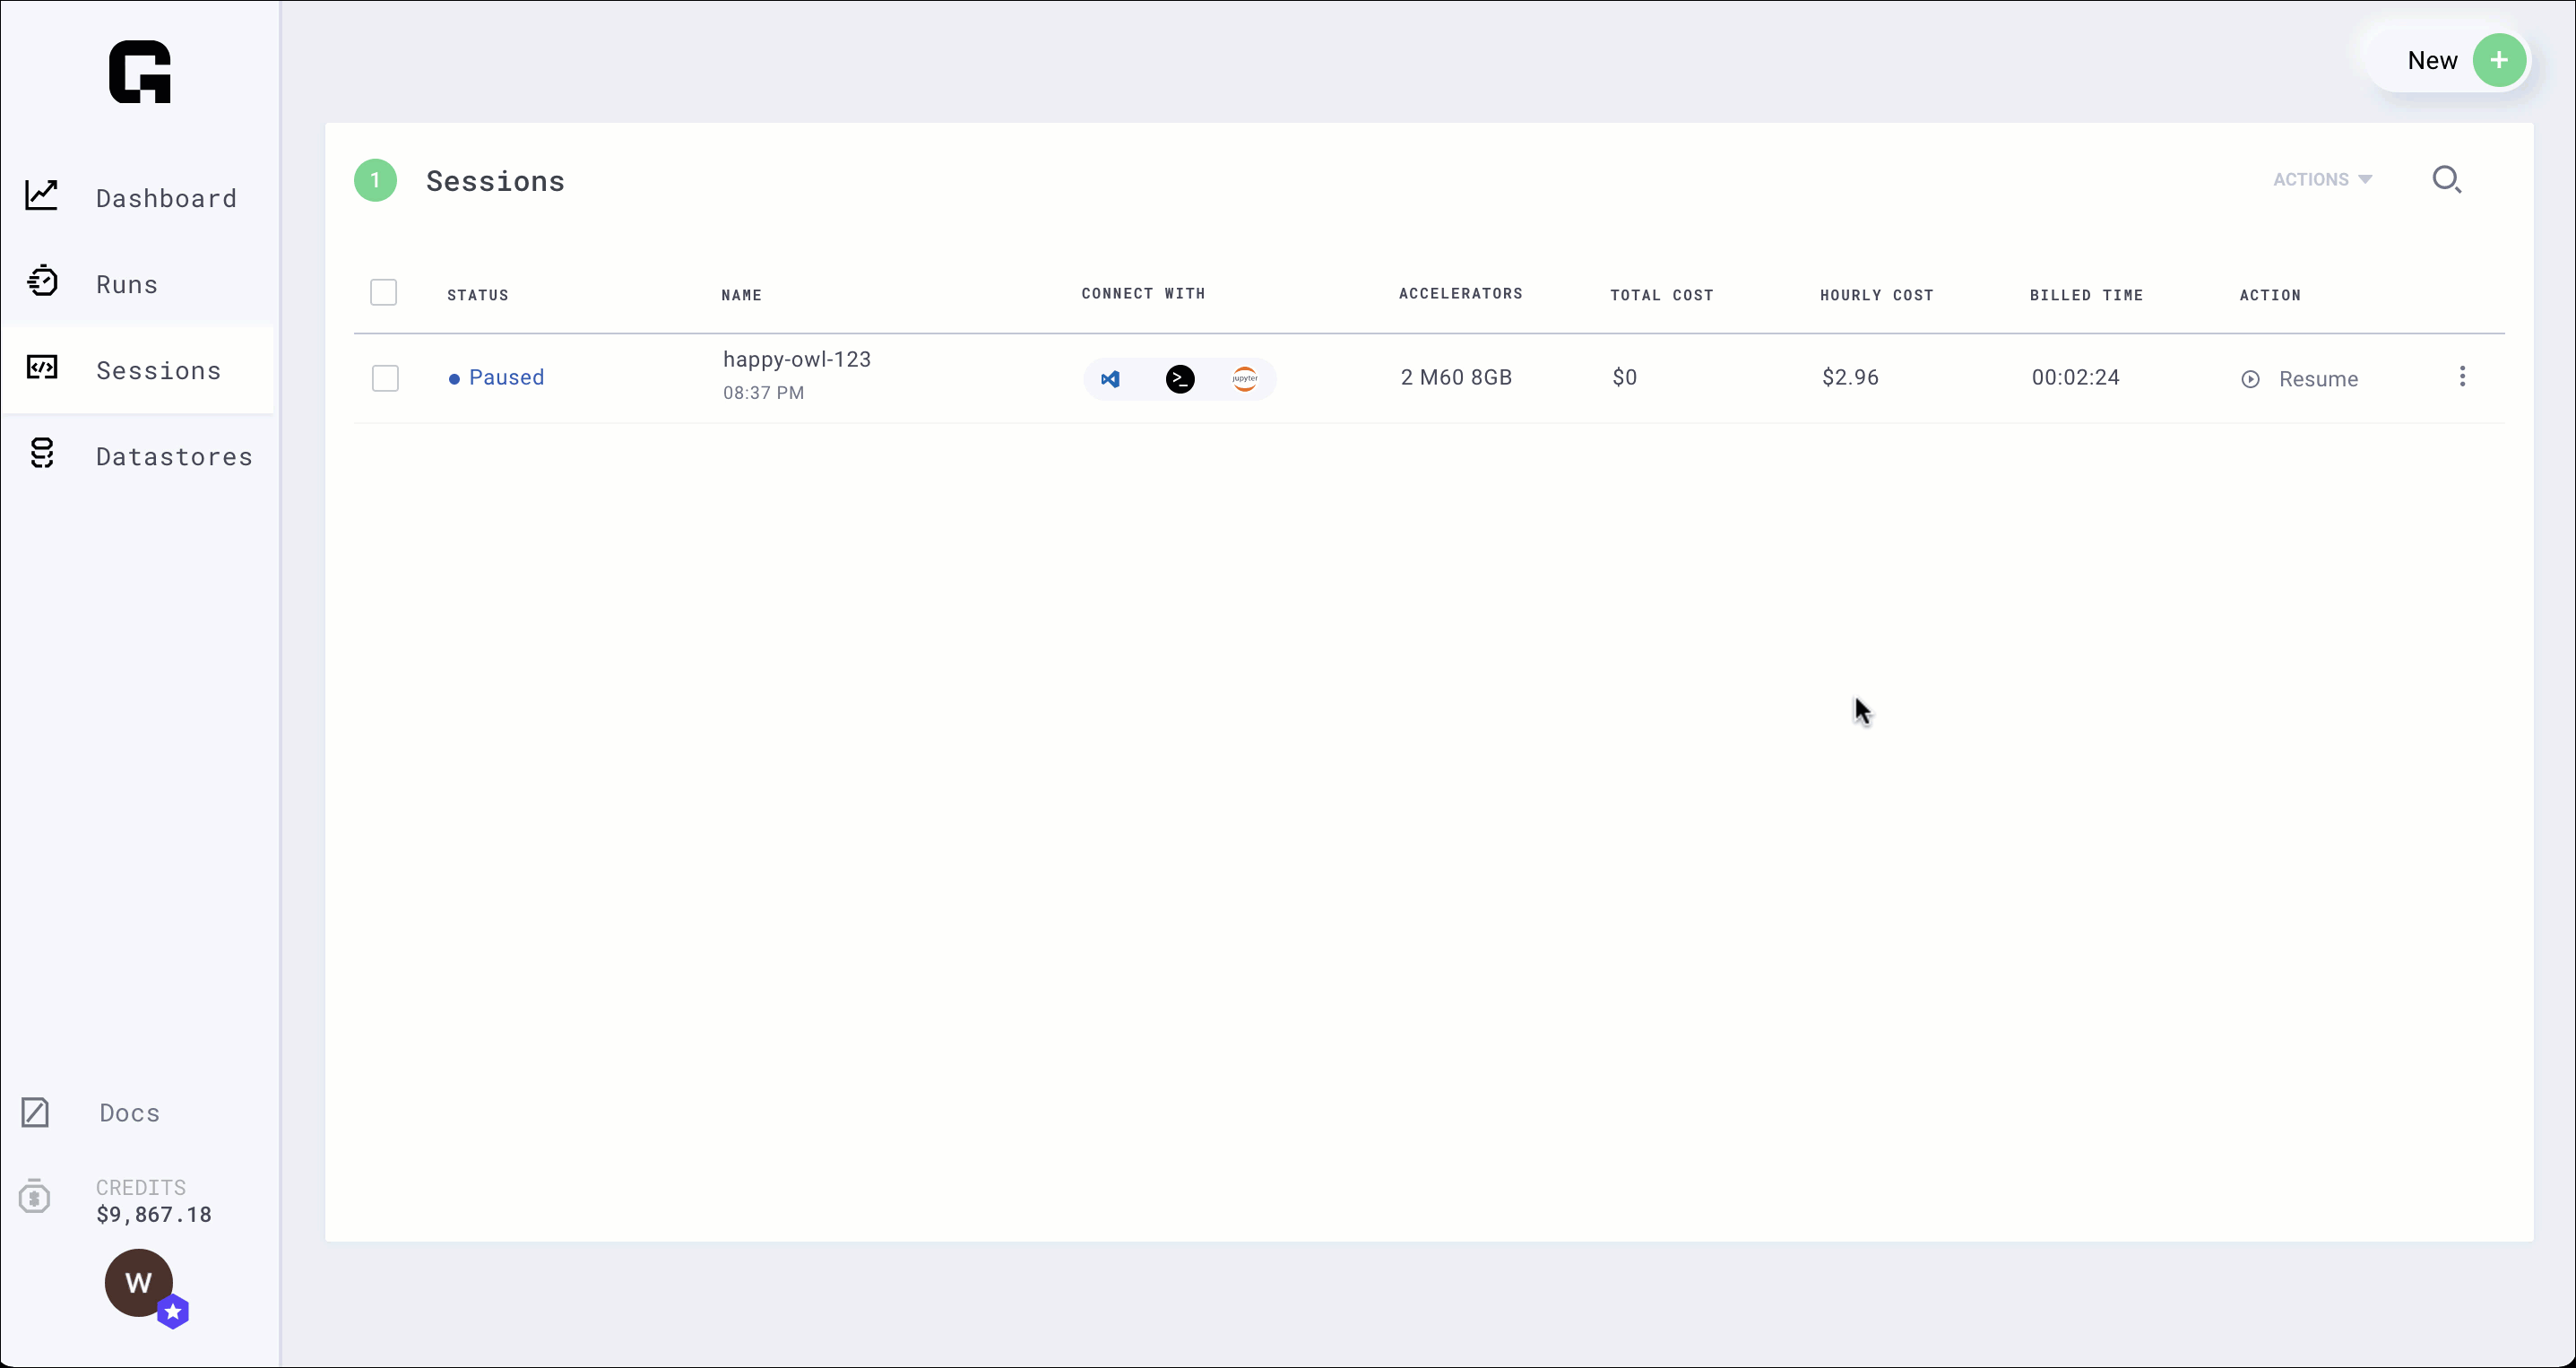Image resolution: width=2576 pixels, height=1368 pixels.
Task: Click the Datastores database icon
Action: (x=42, y=453)
